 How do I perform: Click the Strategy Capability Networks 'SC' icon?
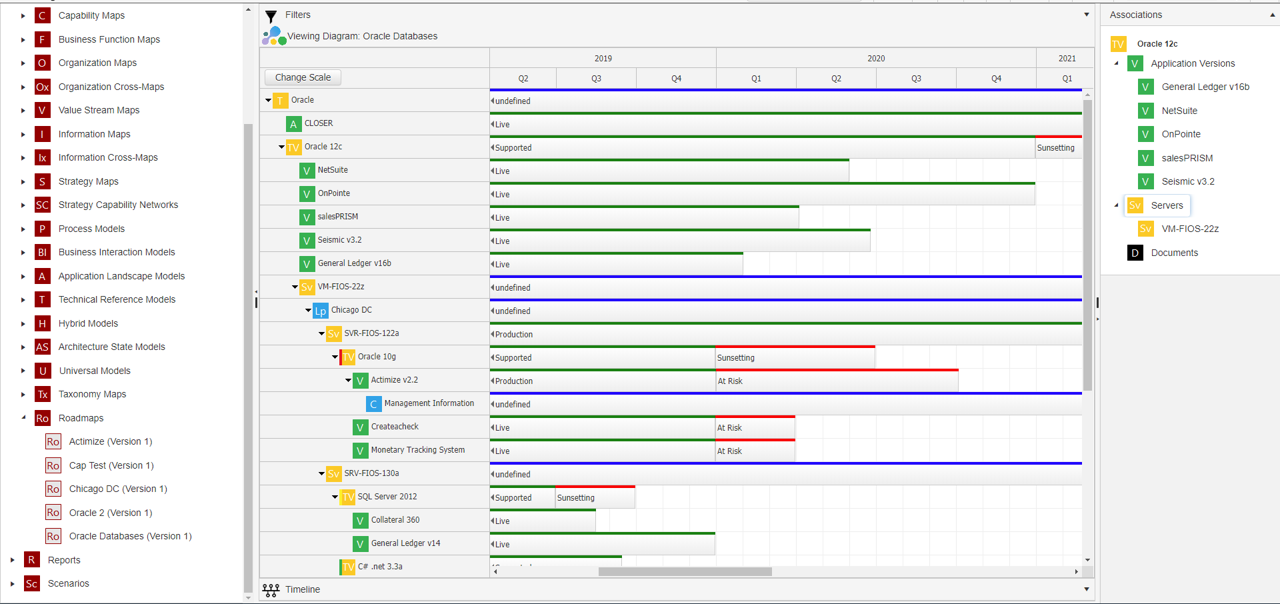coord(42,205)
